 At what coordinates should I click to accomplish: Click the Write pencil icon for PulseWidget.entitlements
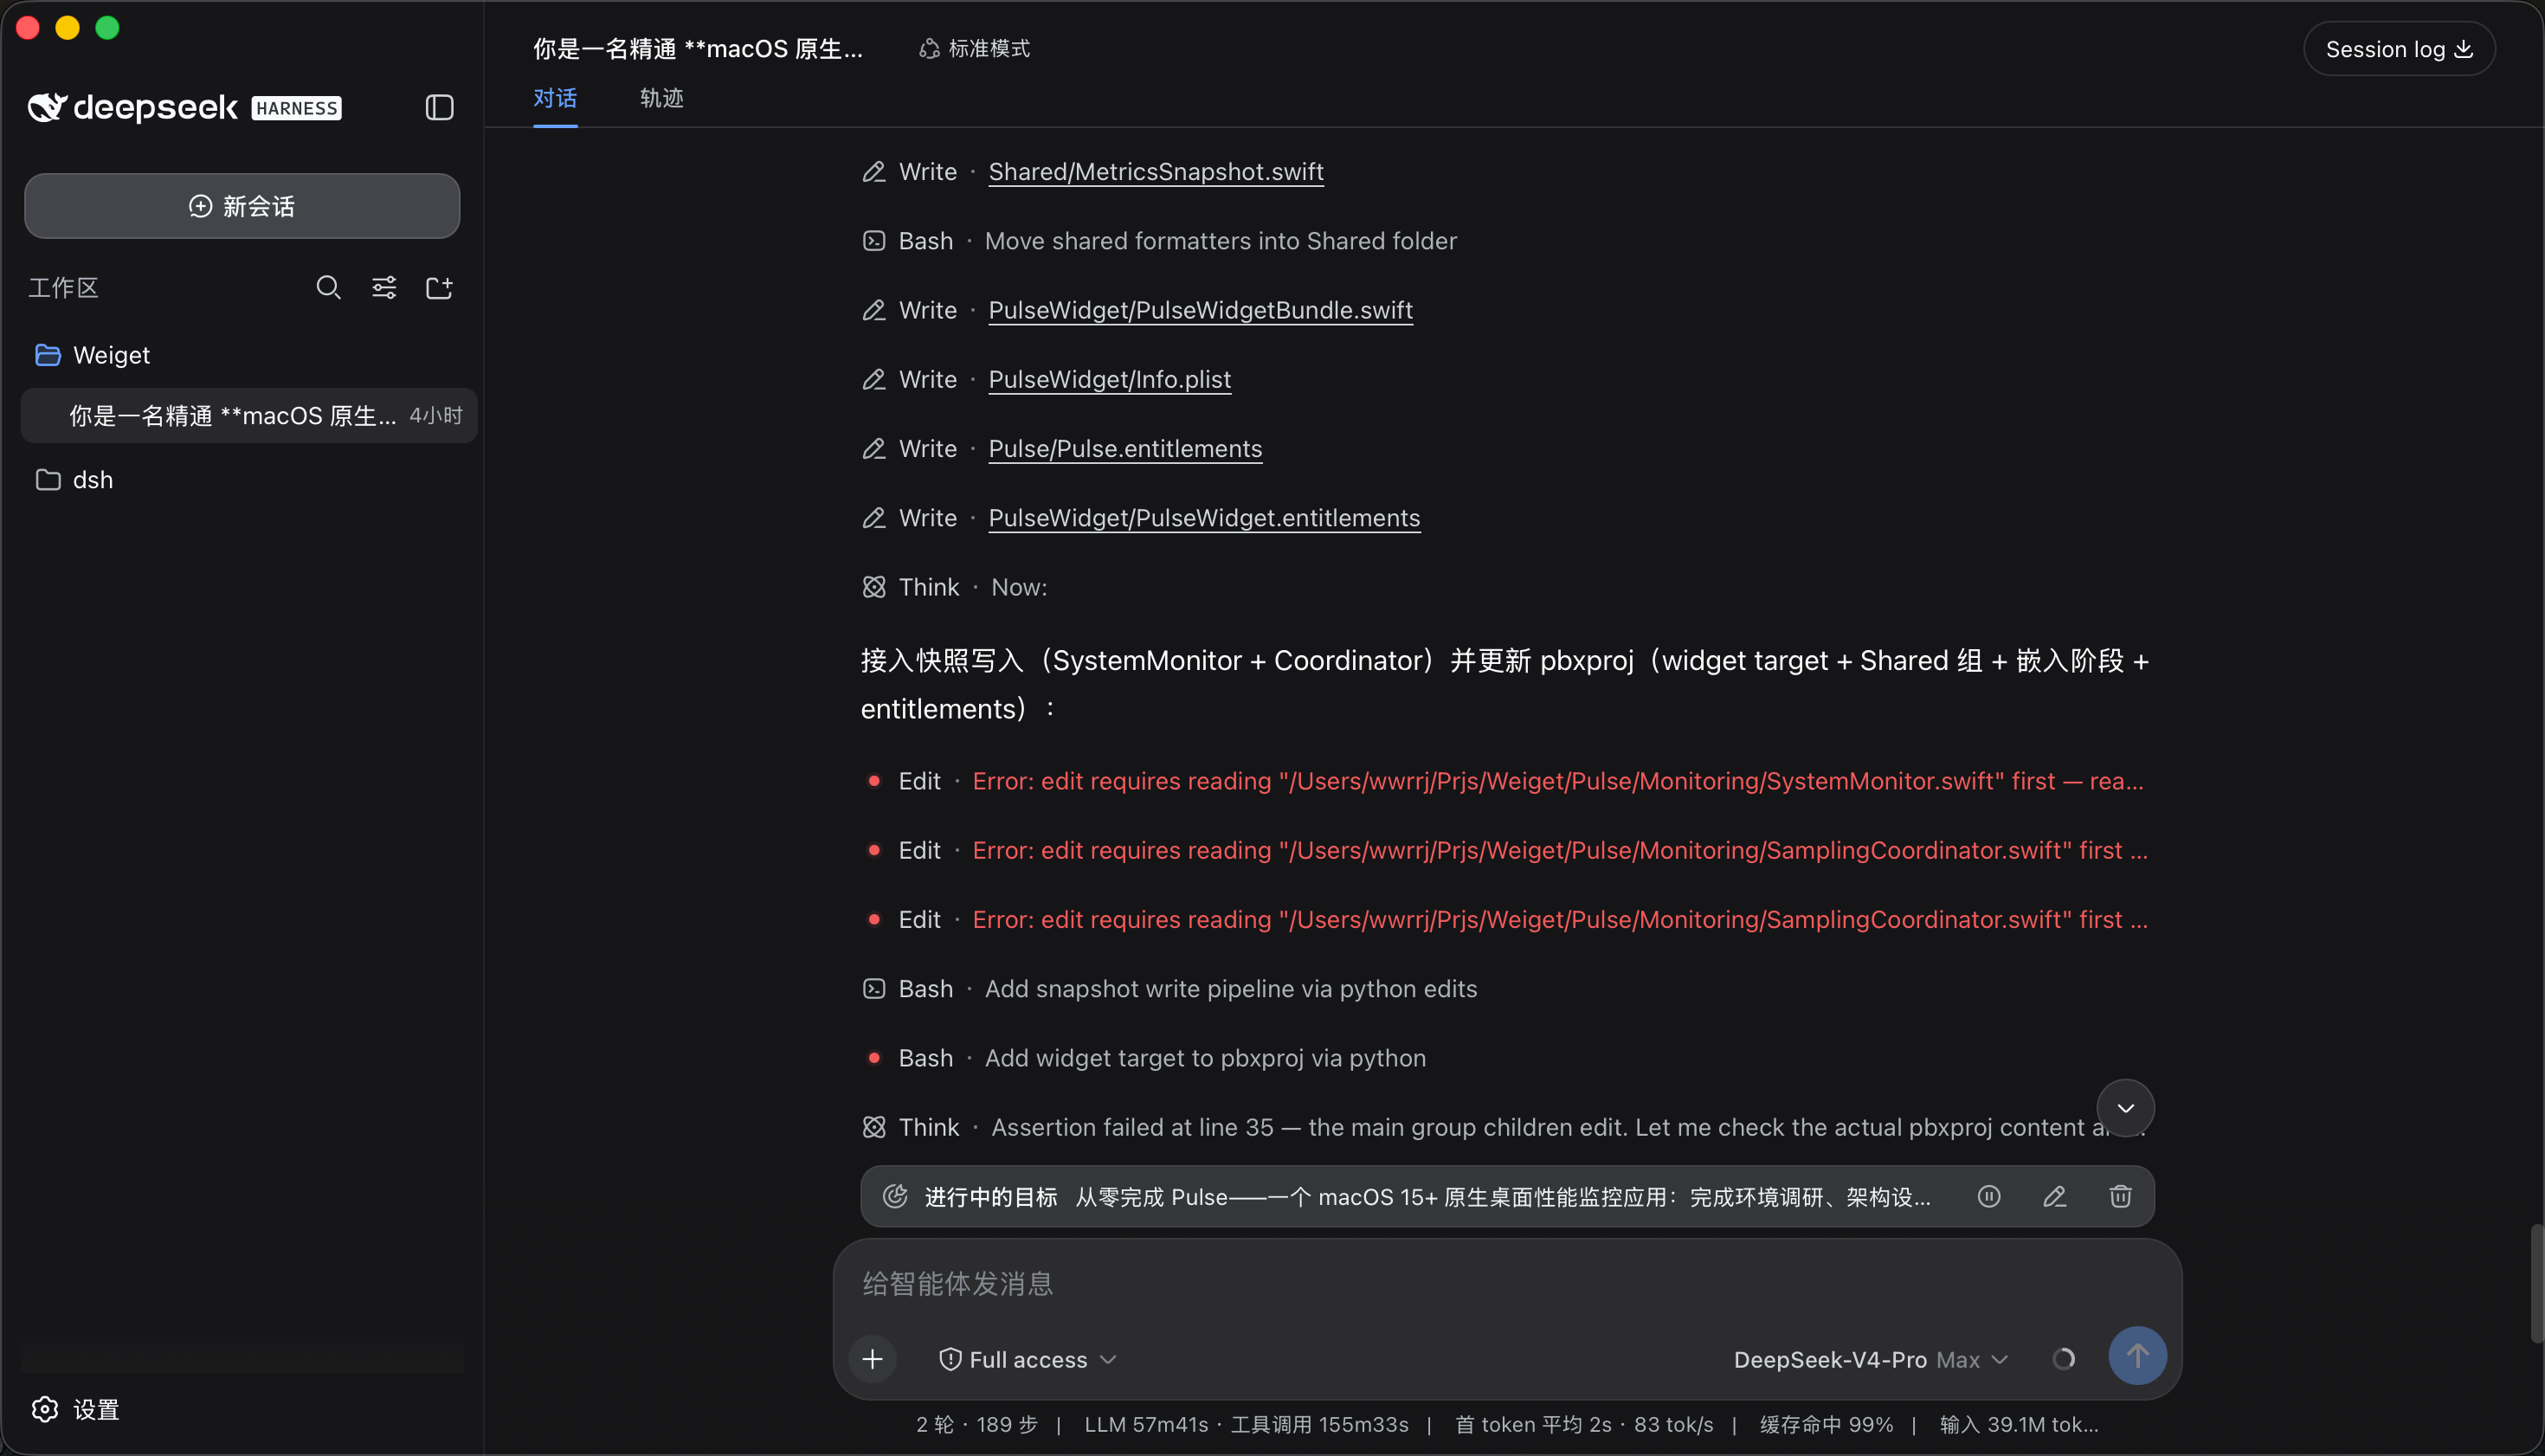[x=874, y=518]
